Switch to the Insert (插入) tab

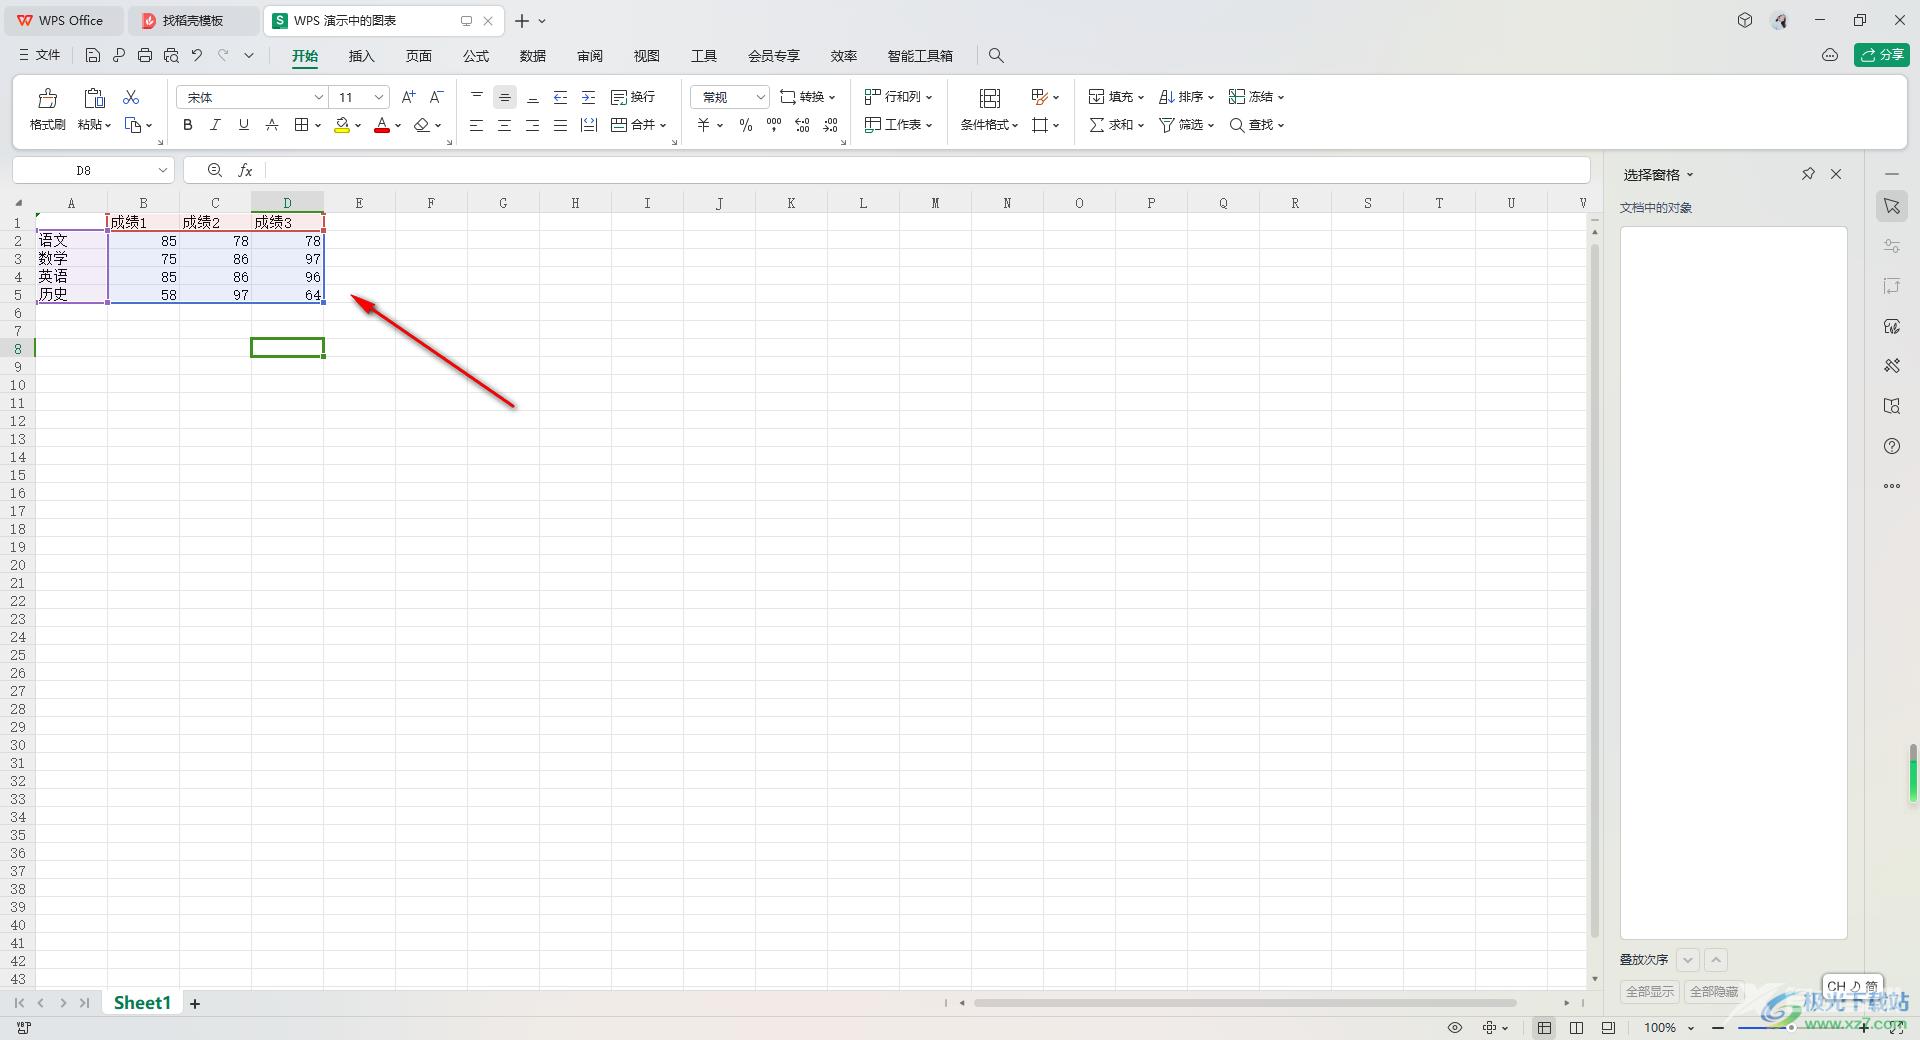pos(361,56)
